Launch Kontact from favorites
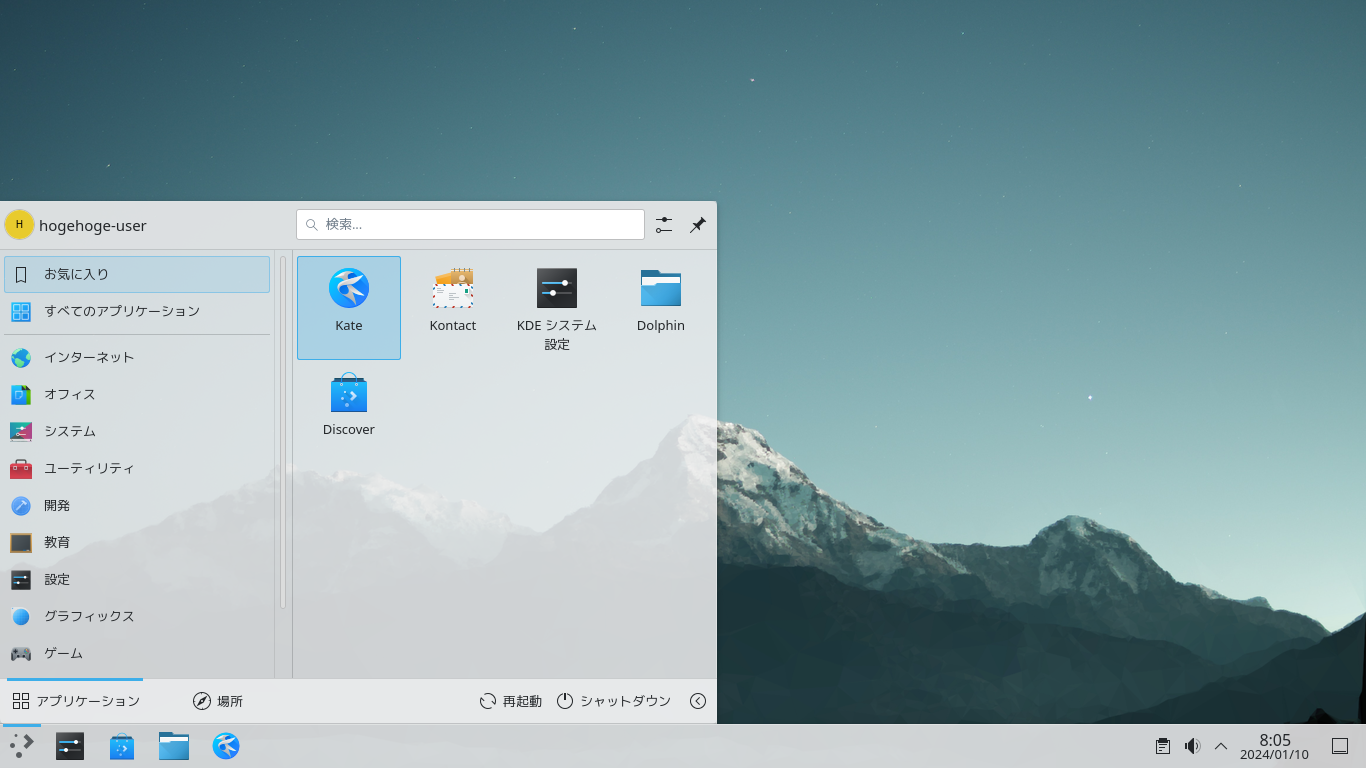The image size is (1366, 768). pos(453,308)
